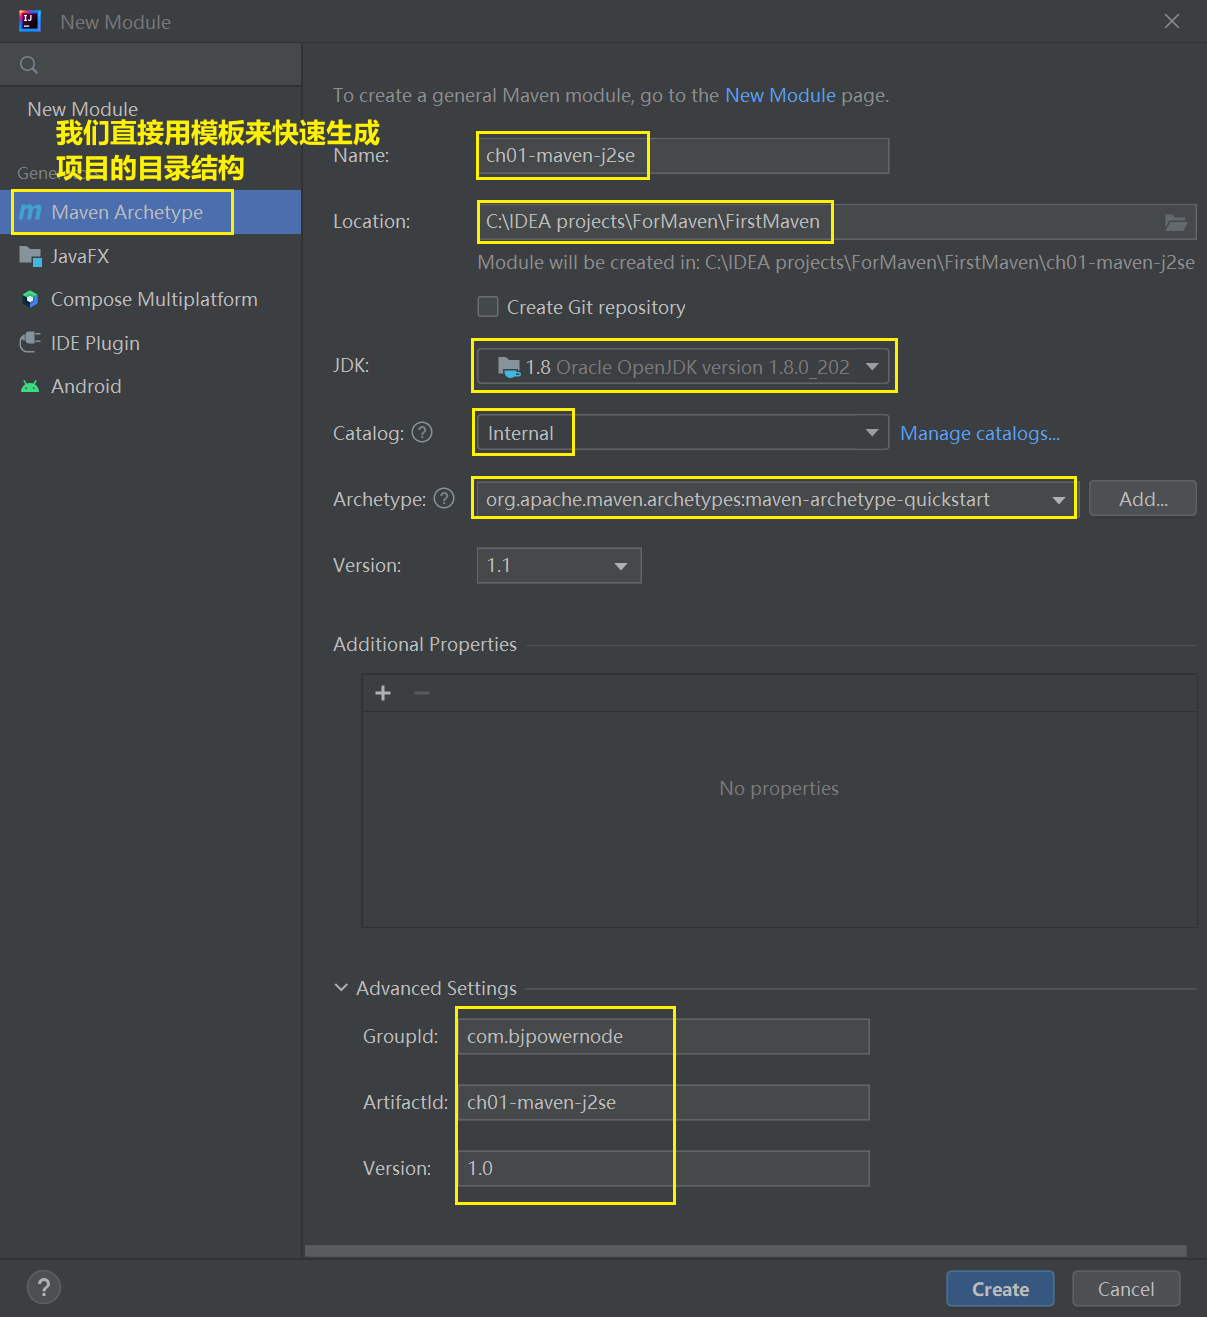Viewport: 1207px width, 1317px height.
Task: Open the JDK version dropdown
Action: click(683, 367)
